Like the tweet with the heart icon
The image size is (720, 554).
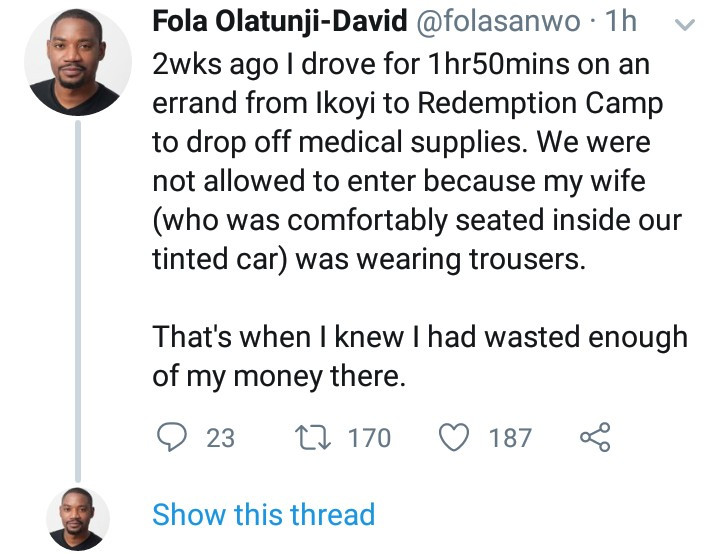pyautogui.click(x=457, y=437)
